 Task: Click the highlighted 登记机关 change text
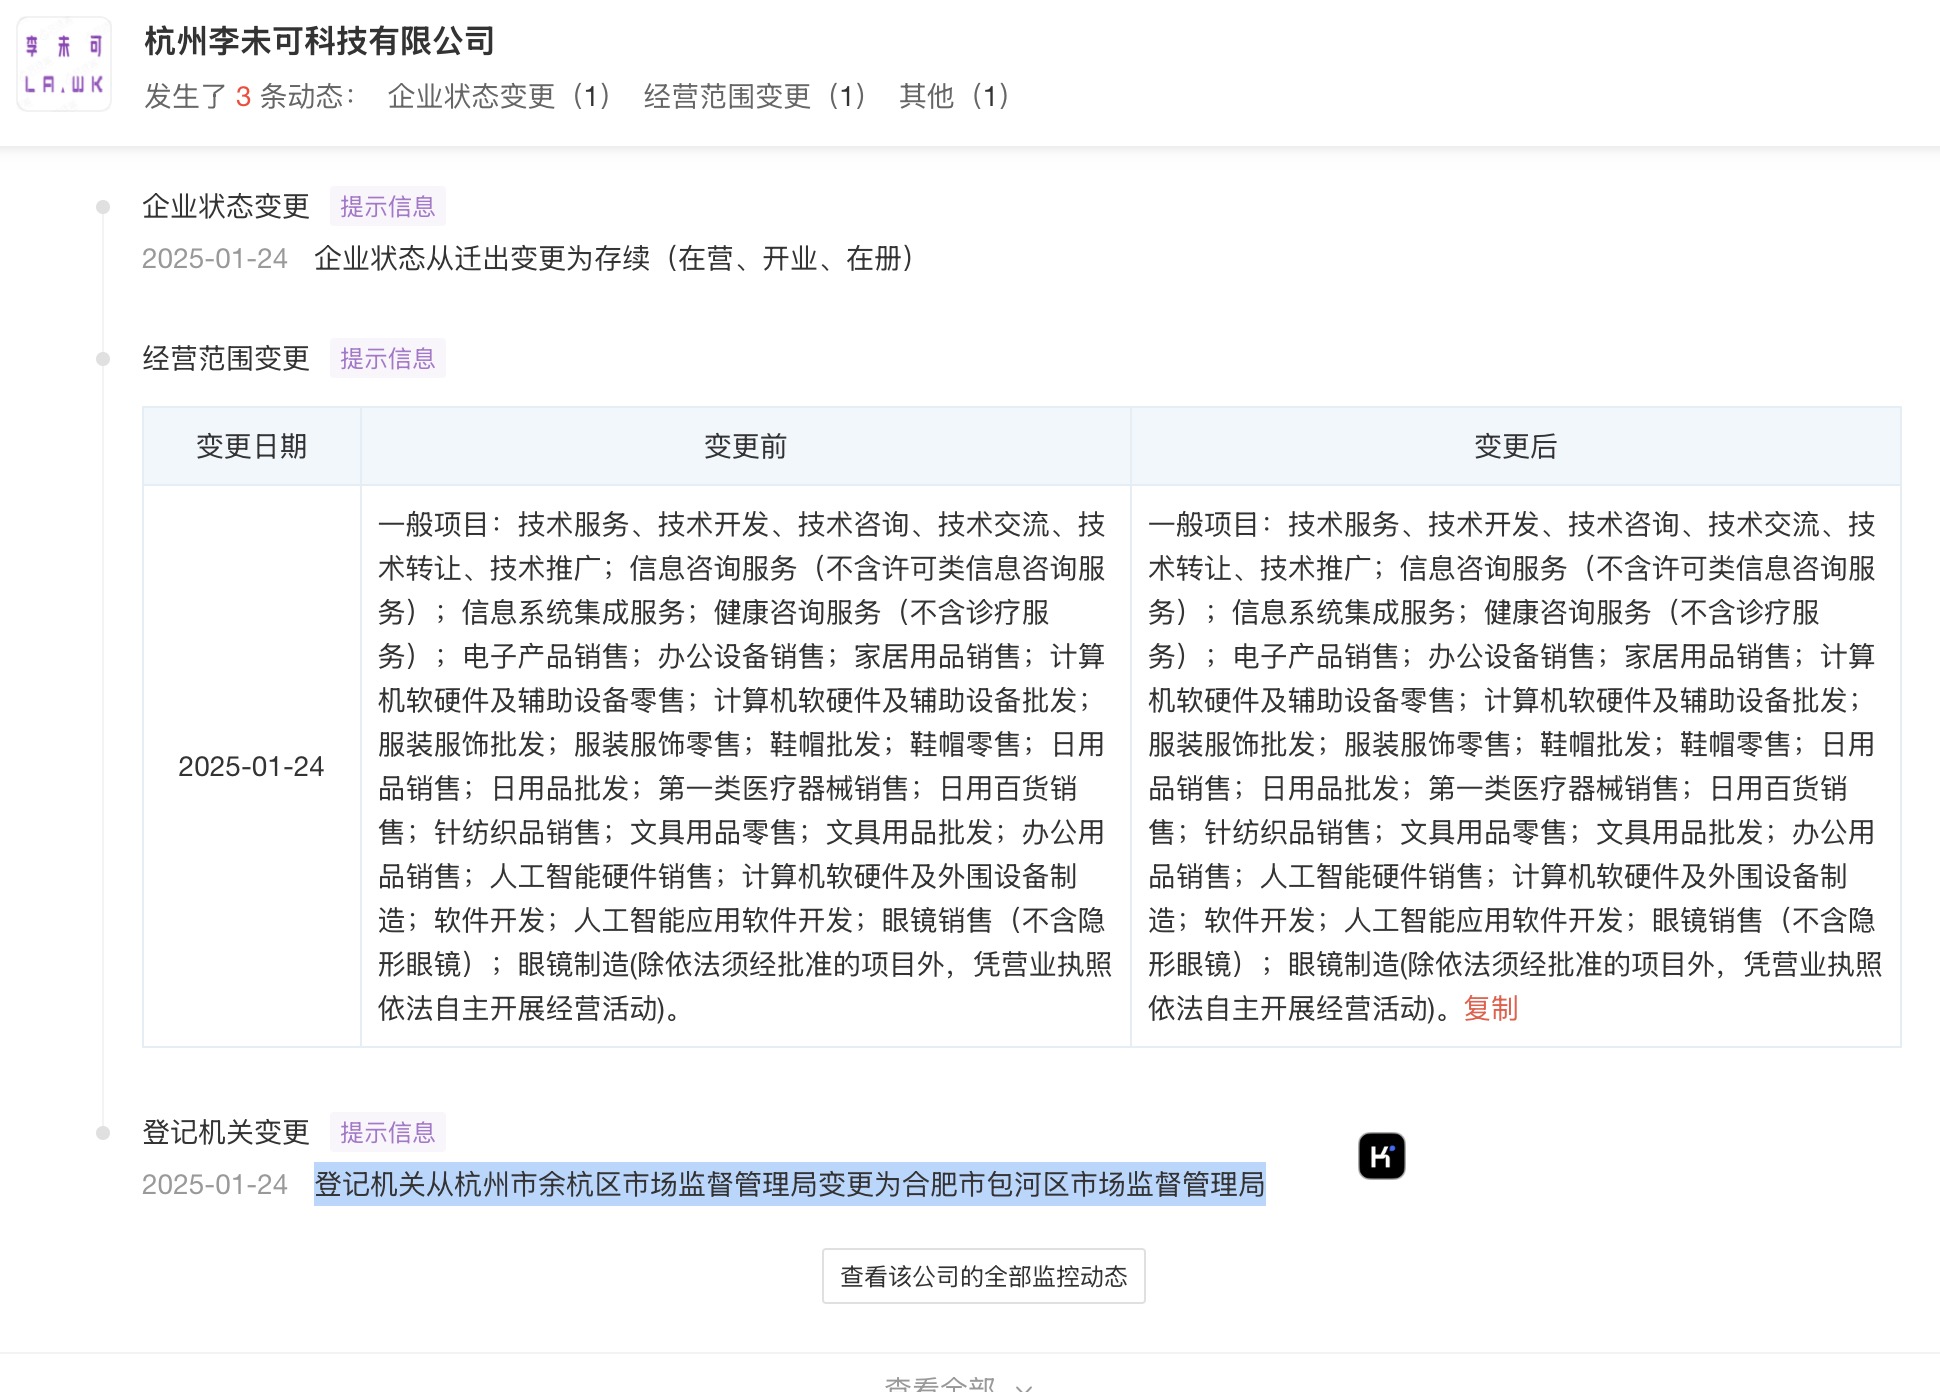coord(790,1184)
